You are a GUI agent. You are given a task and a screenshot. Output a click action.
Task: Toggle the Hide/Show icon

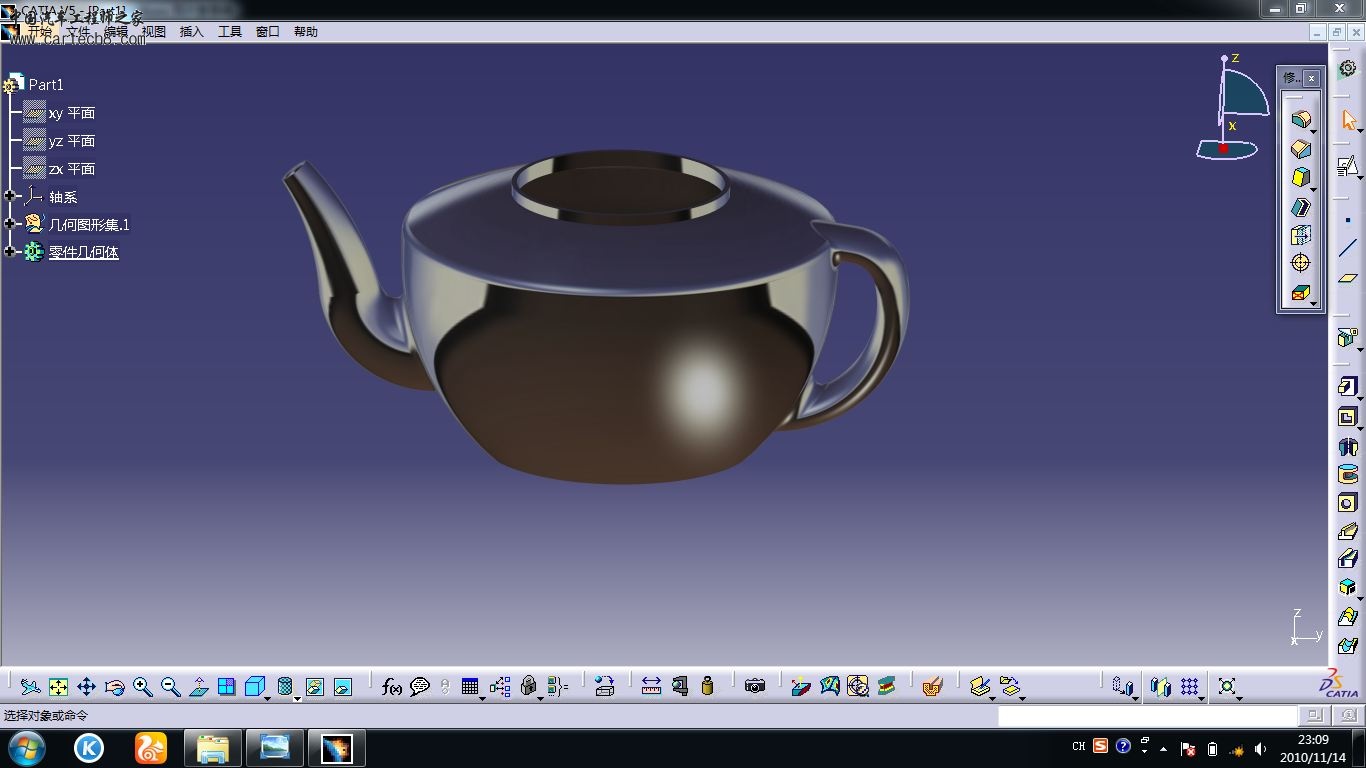point(314,686)
